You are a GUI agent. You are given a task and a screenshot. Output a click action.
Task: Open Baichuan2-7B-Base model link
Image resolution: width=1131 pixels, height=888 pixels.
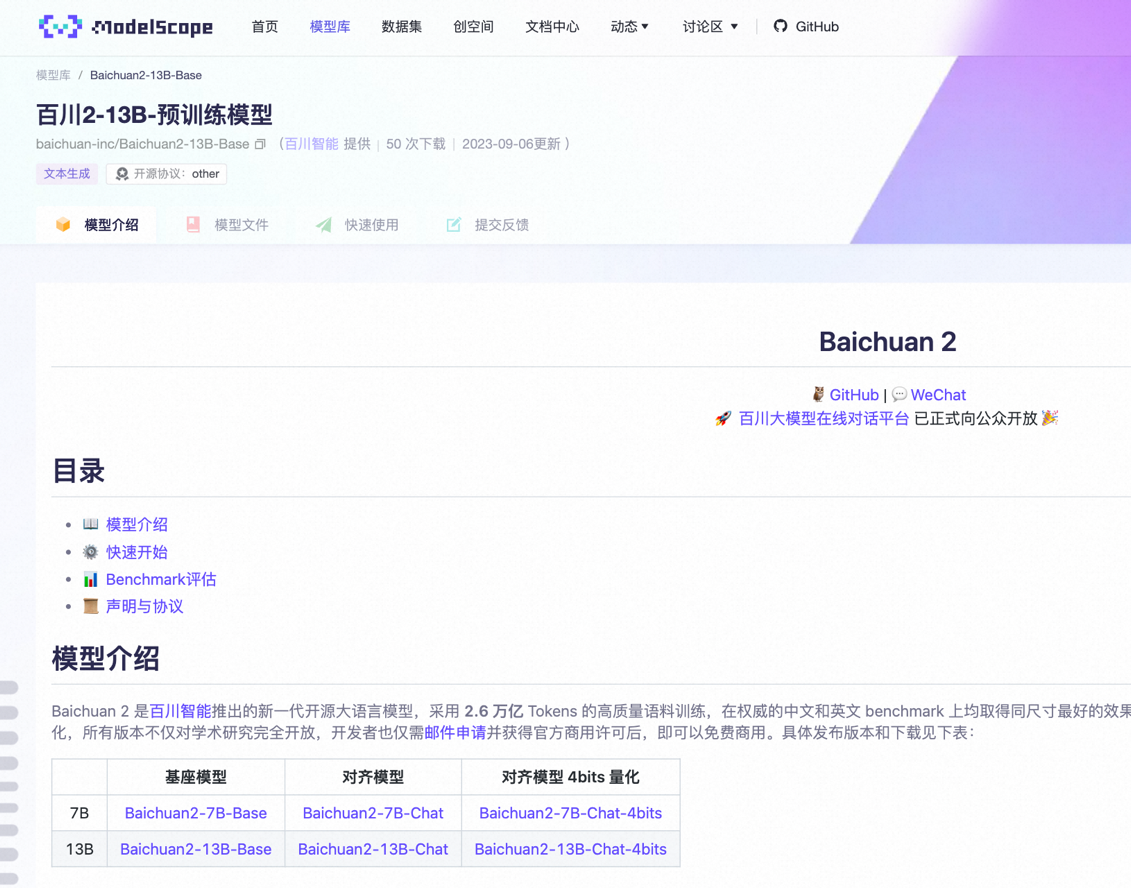point(195,813)
